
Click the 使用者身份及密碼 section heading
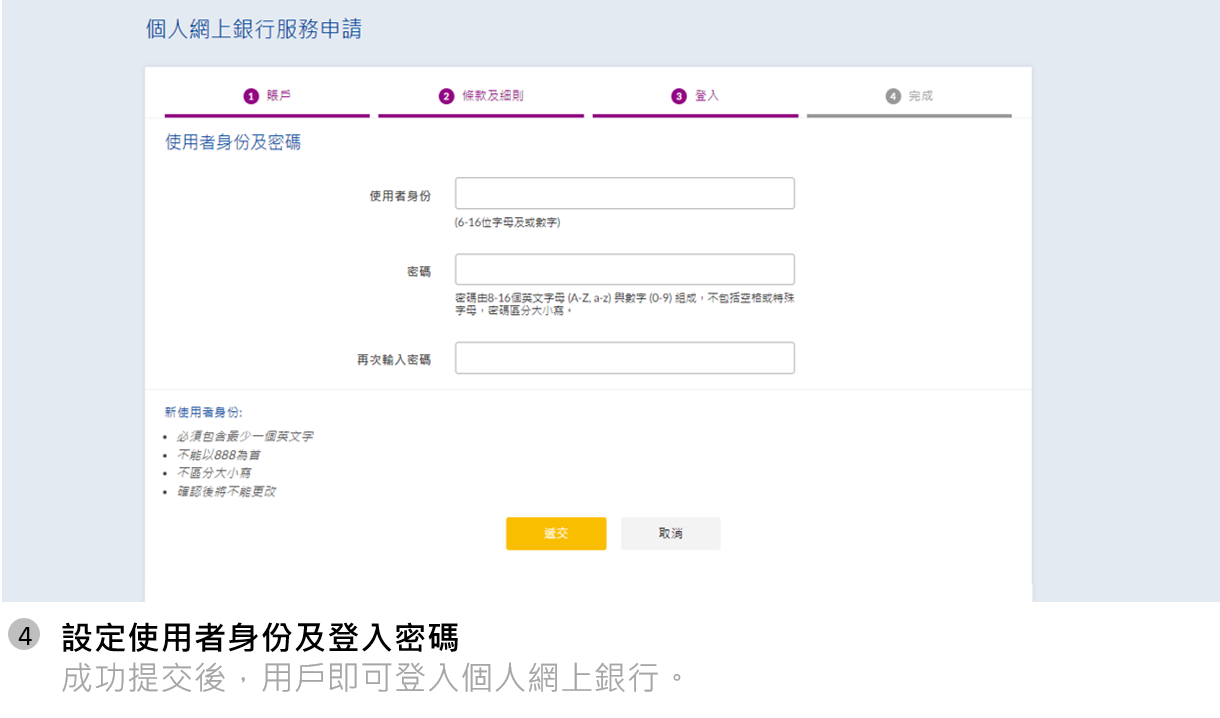(x=233, y=143)
